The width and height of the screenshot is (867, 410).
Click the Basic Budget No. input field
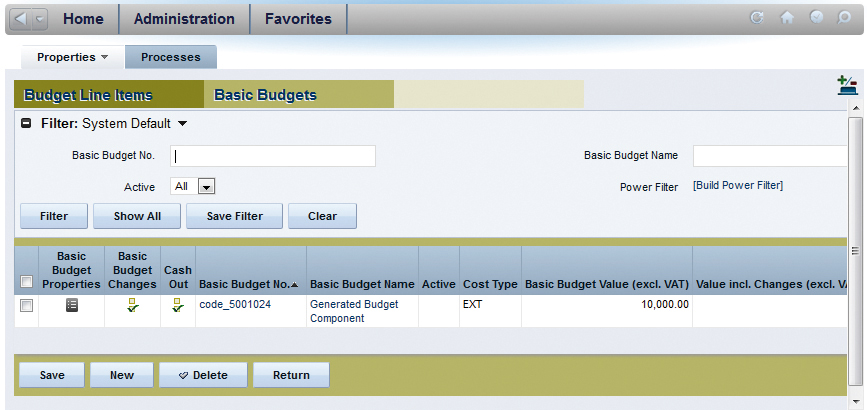click(x=273, y=156)
